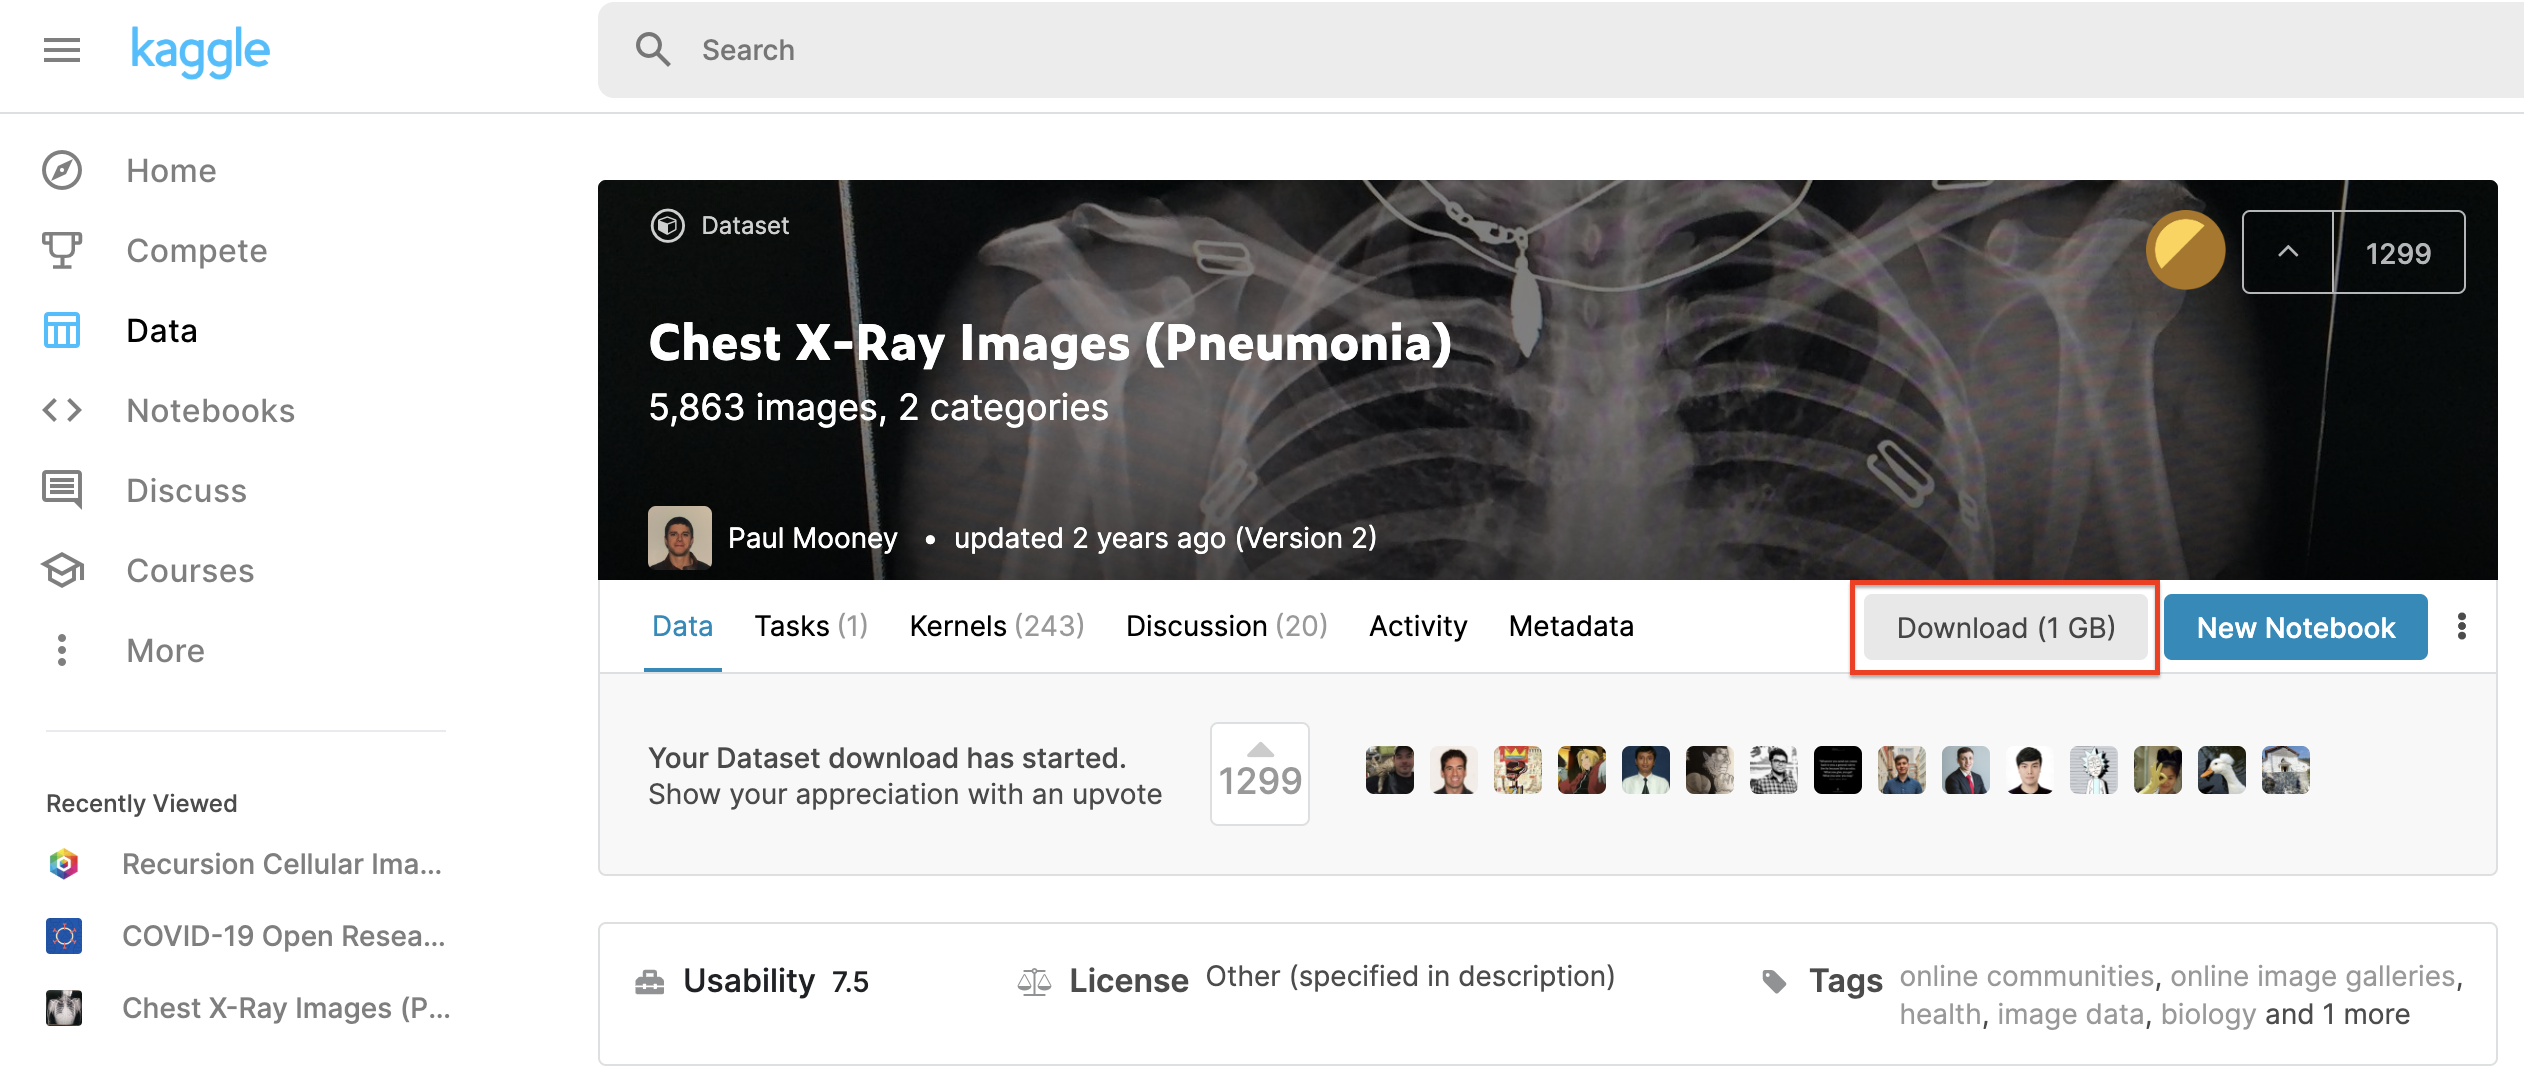The width and height of the screenshot is (2524, 1076).
Task: Toggle upvote arrow in the dataset header
Action: pos(2287,252)
